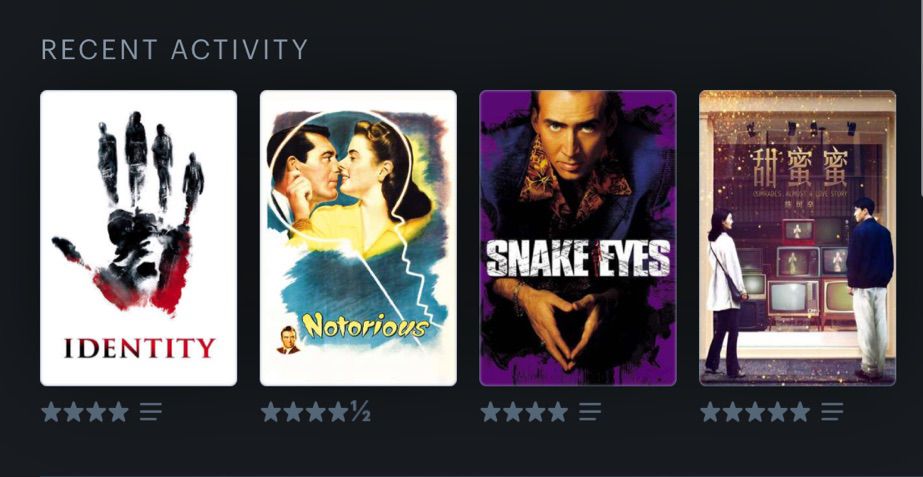Screen dimensions: 923x477
Task: Click the white SNAKE EYES title text
Action: pos(578,258)
